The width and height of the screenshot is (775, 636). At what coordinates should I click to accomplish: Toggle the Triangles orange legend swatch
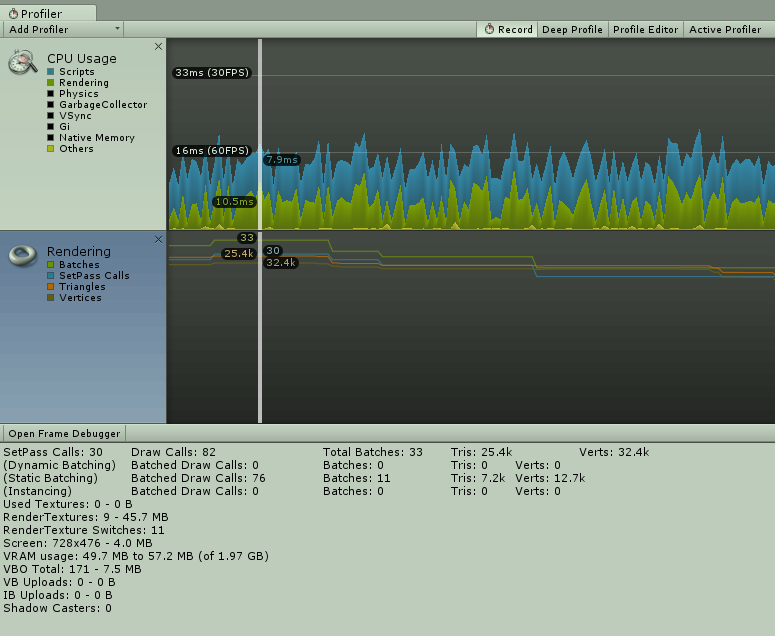[50, 286]
